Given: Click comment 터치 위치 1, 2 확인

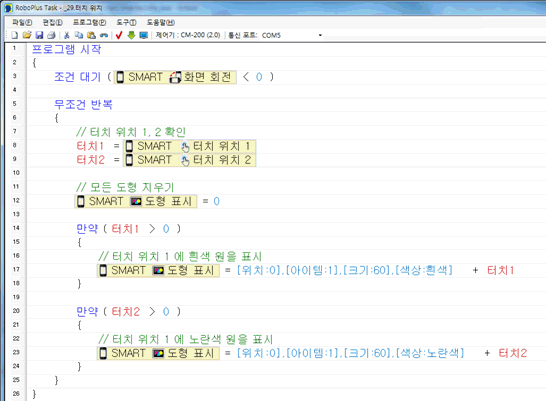Looking at the screenshot, I should 131,132.
